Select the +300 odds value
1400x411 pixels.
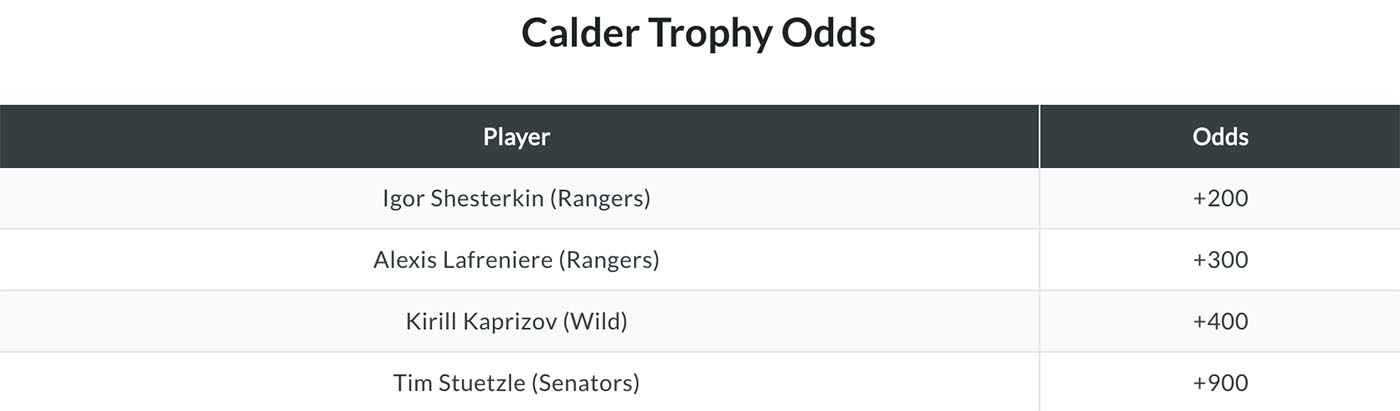click(1220, 261)
